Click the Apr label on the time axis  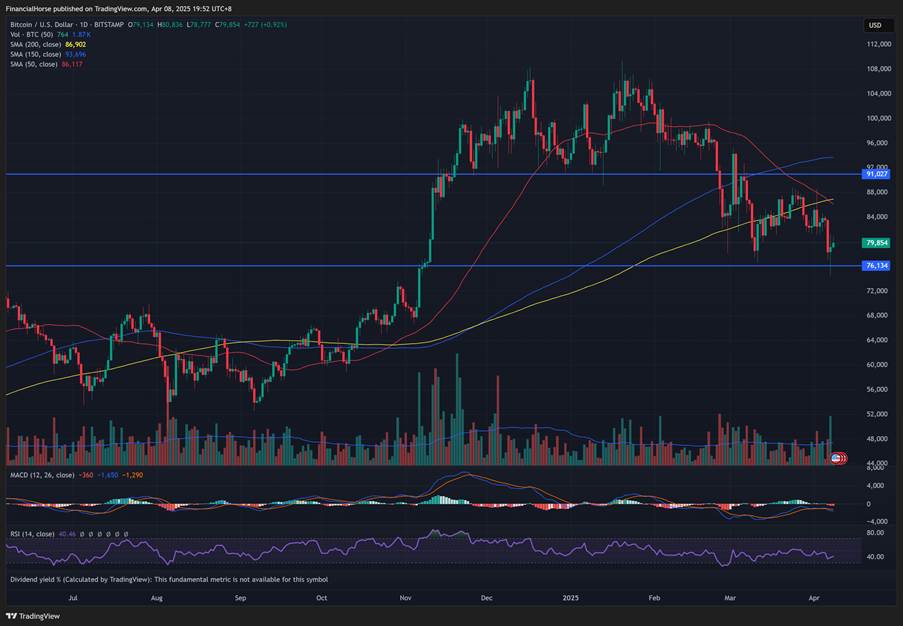(x=814, y=598)
